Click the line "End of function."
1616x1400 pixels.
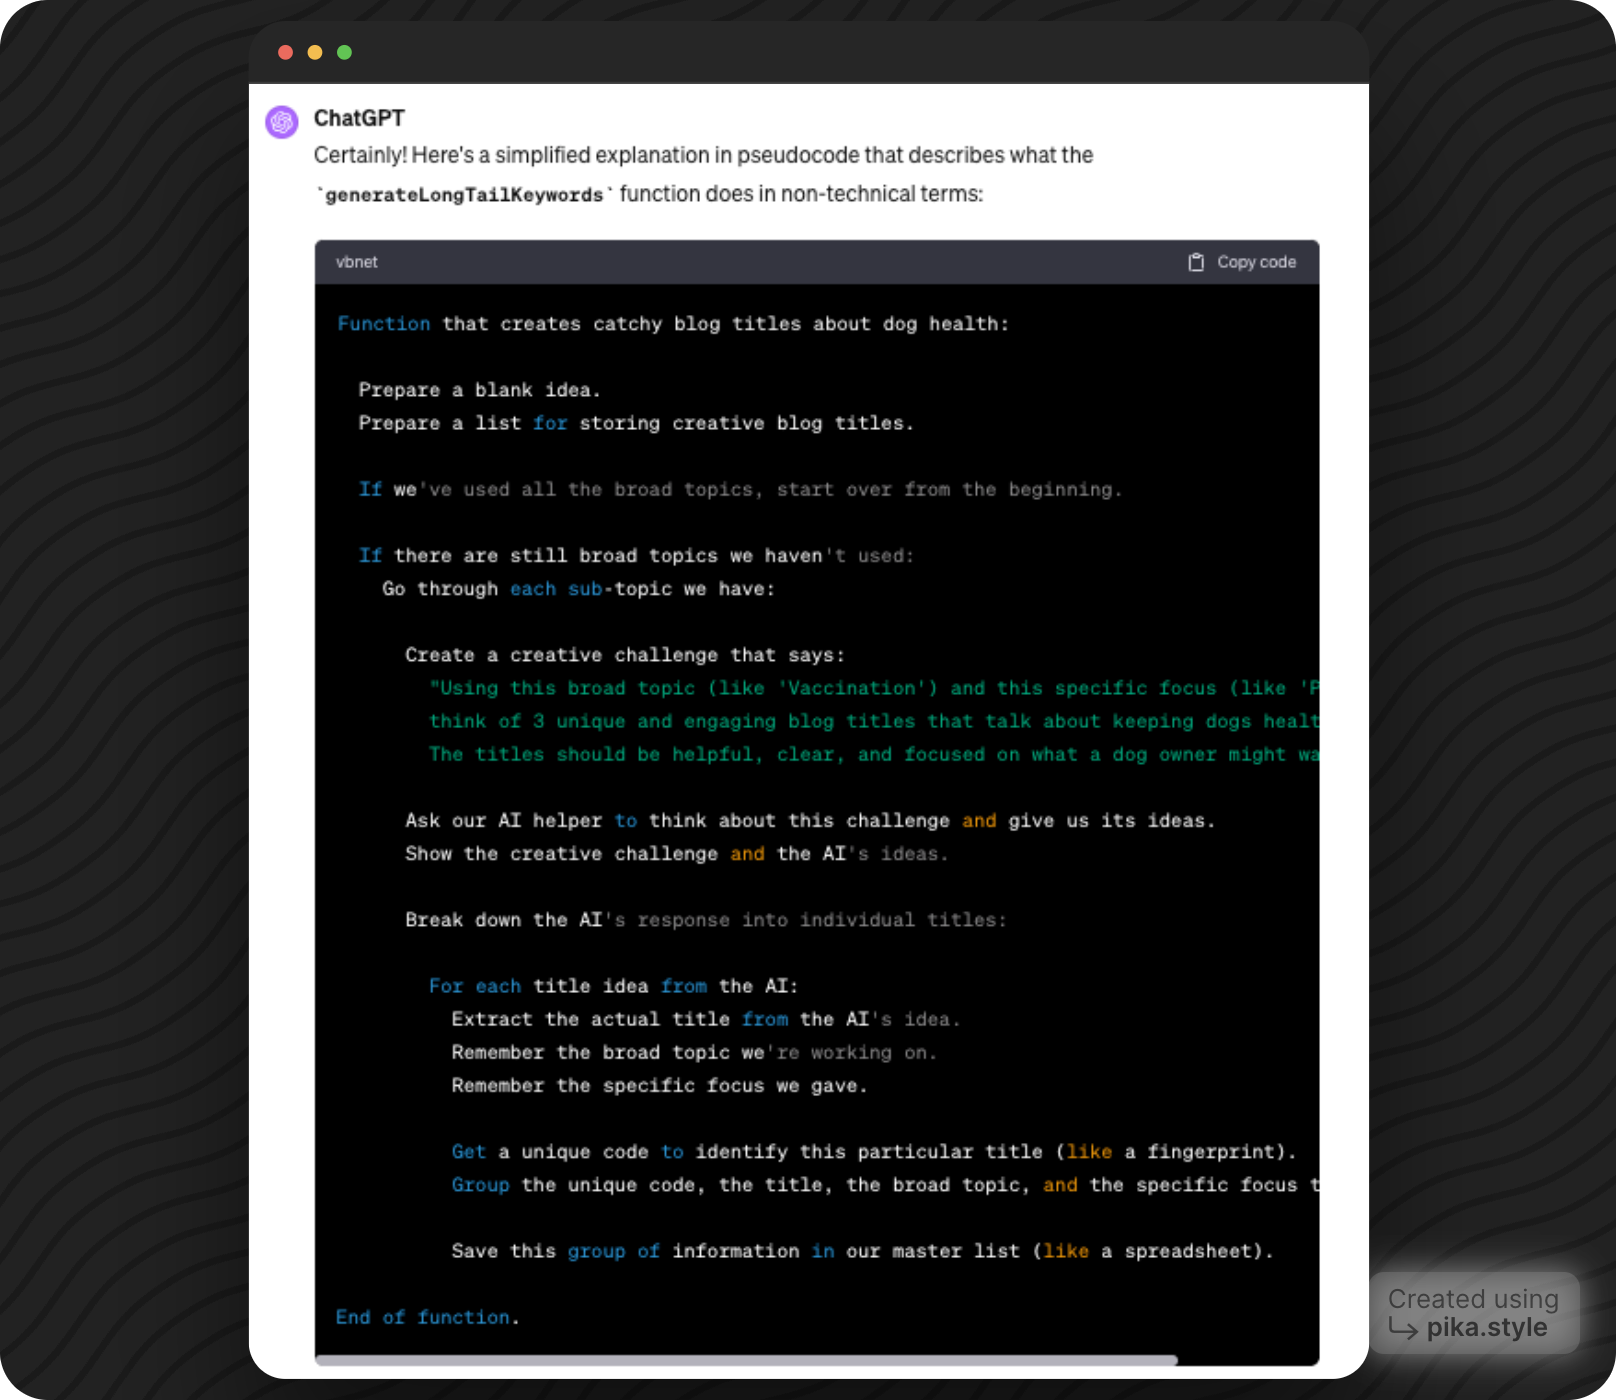pos(428,1317)
